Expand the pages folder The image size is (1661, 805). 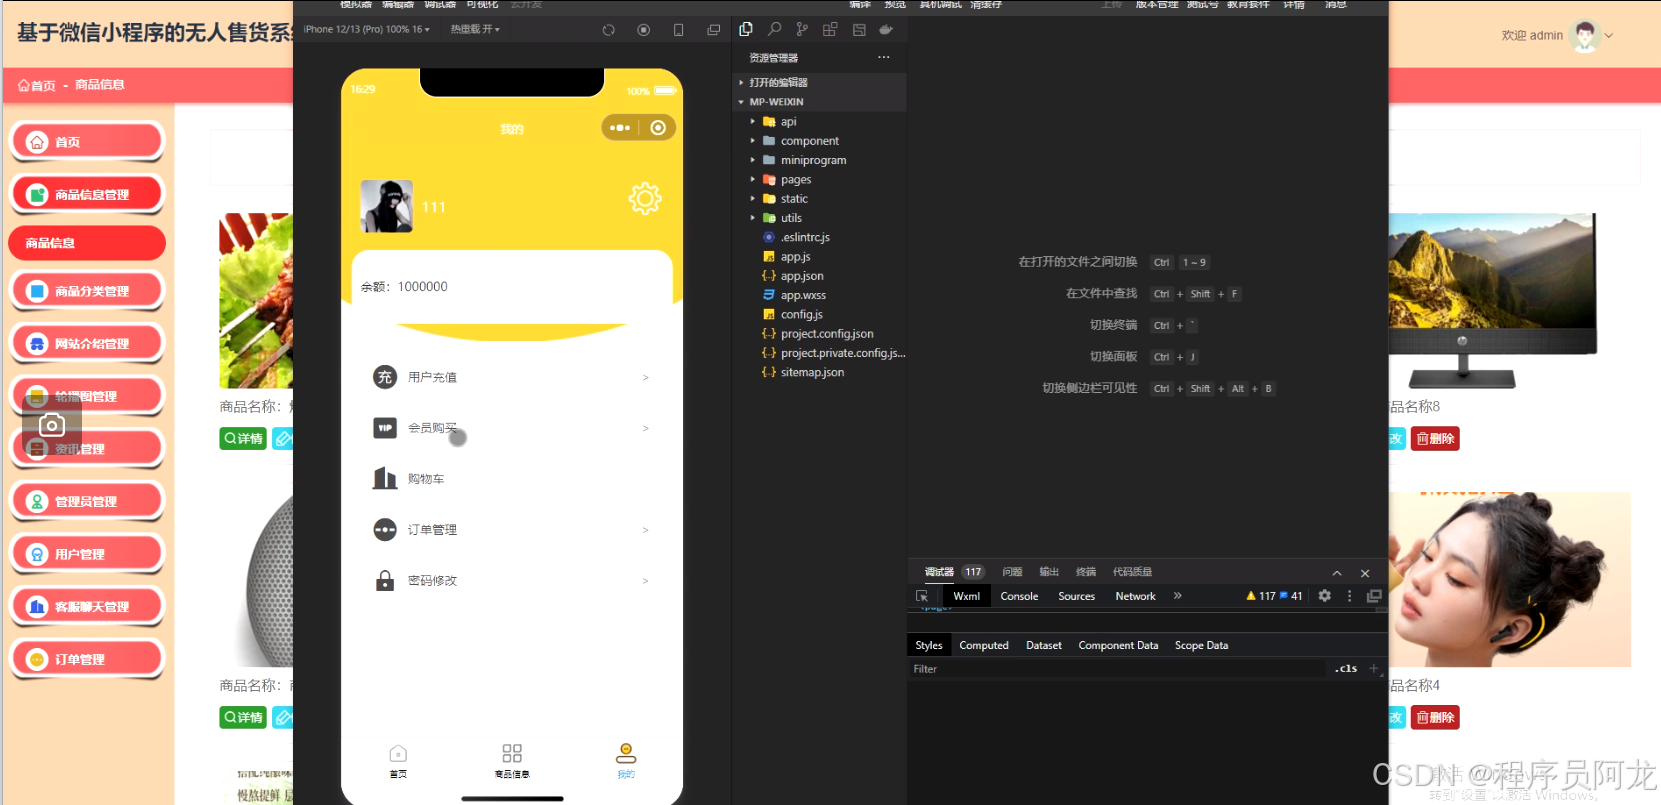coord(796,180)
